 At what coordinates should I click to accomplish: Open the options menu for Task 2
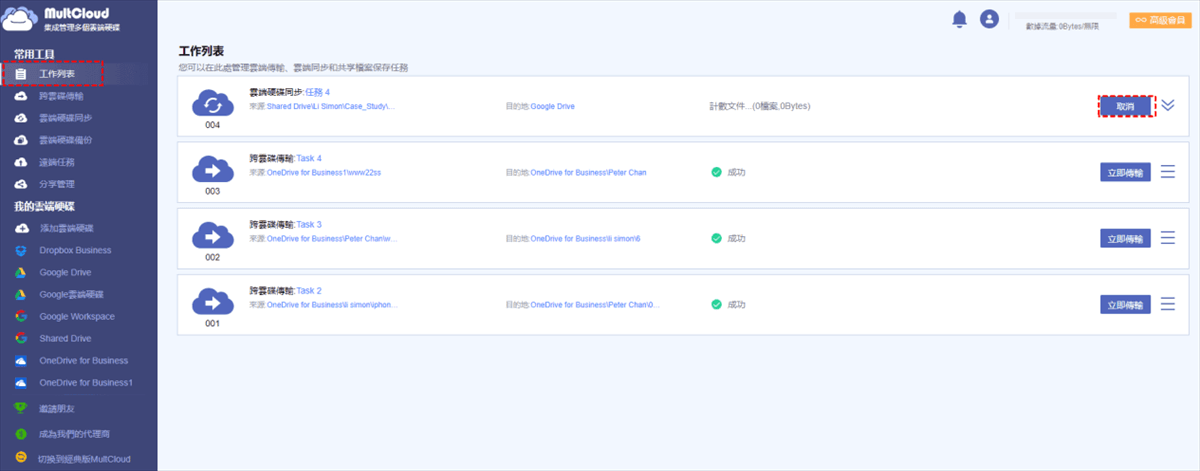pyautogui.click(x=1168, y=304)
